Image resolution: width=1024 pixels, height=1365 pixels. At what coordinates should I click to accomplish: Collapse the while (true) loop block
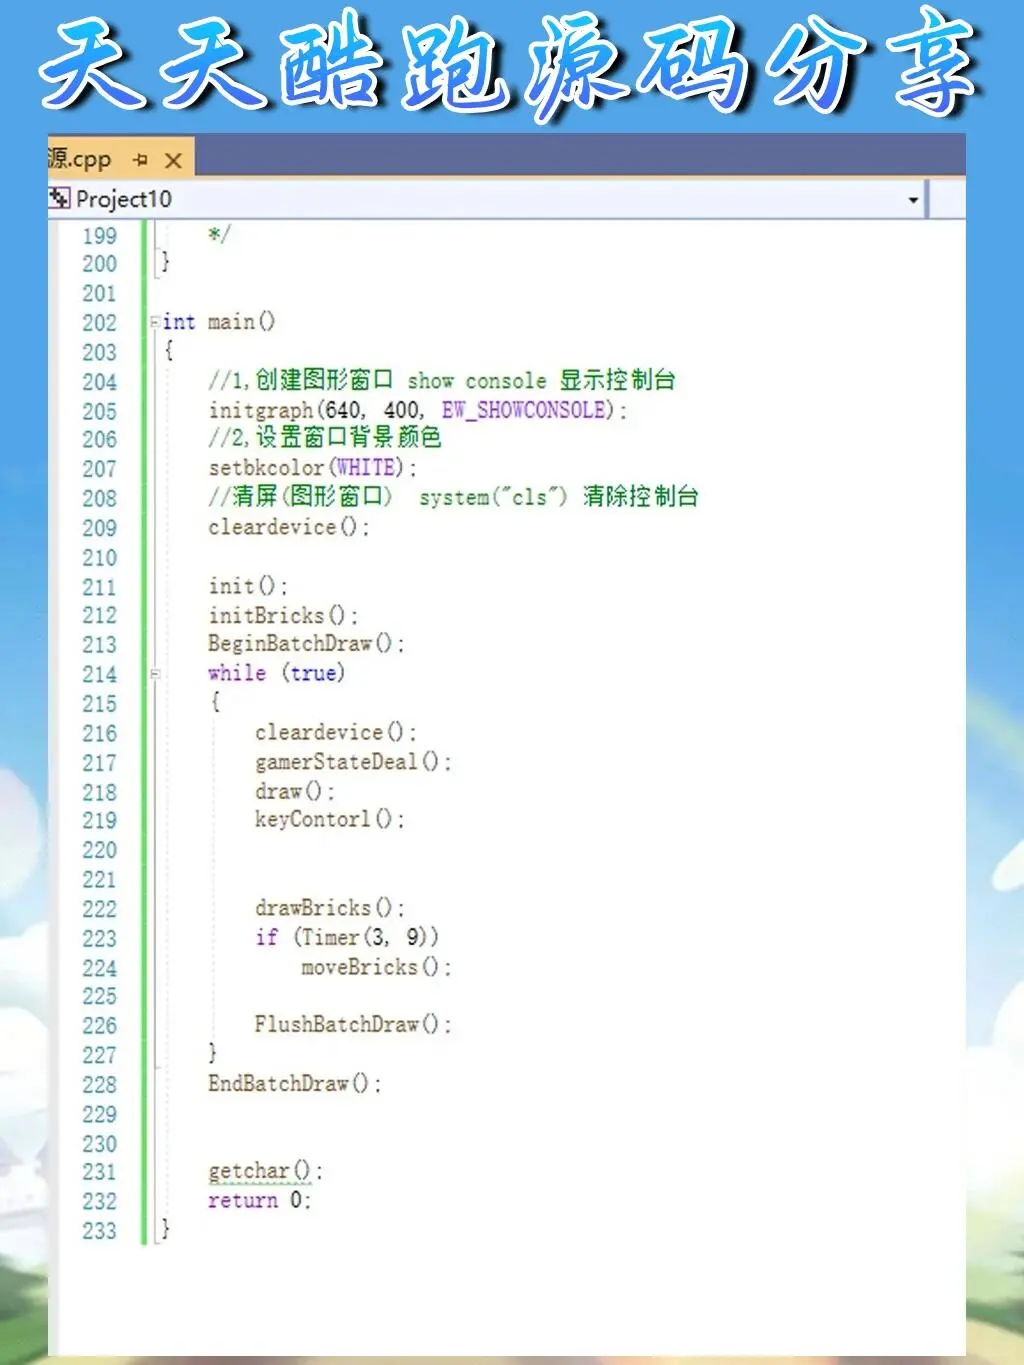click(155, 674)
